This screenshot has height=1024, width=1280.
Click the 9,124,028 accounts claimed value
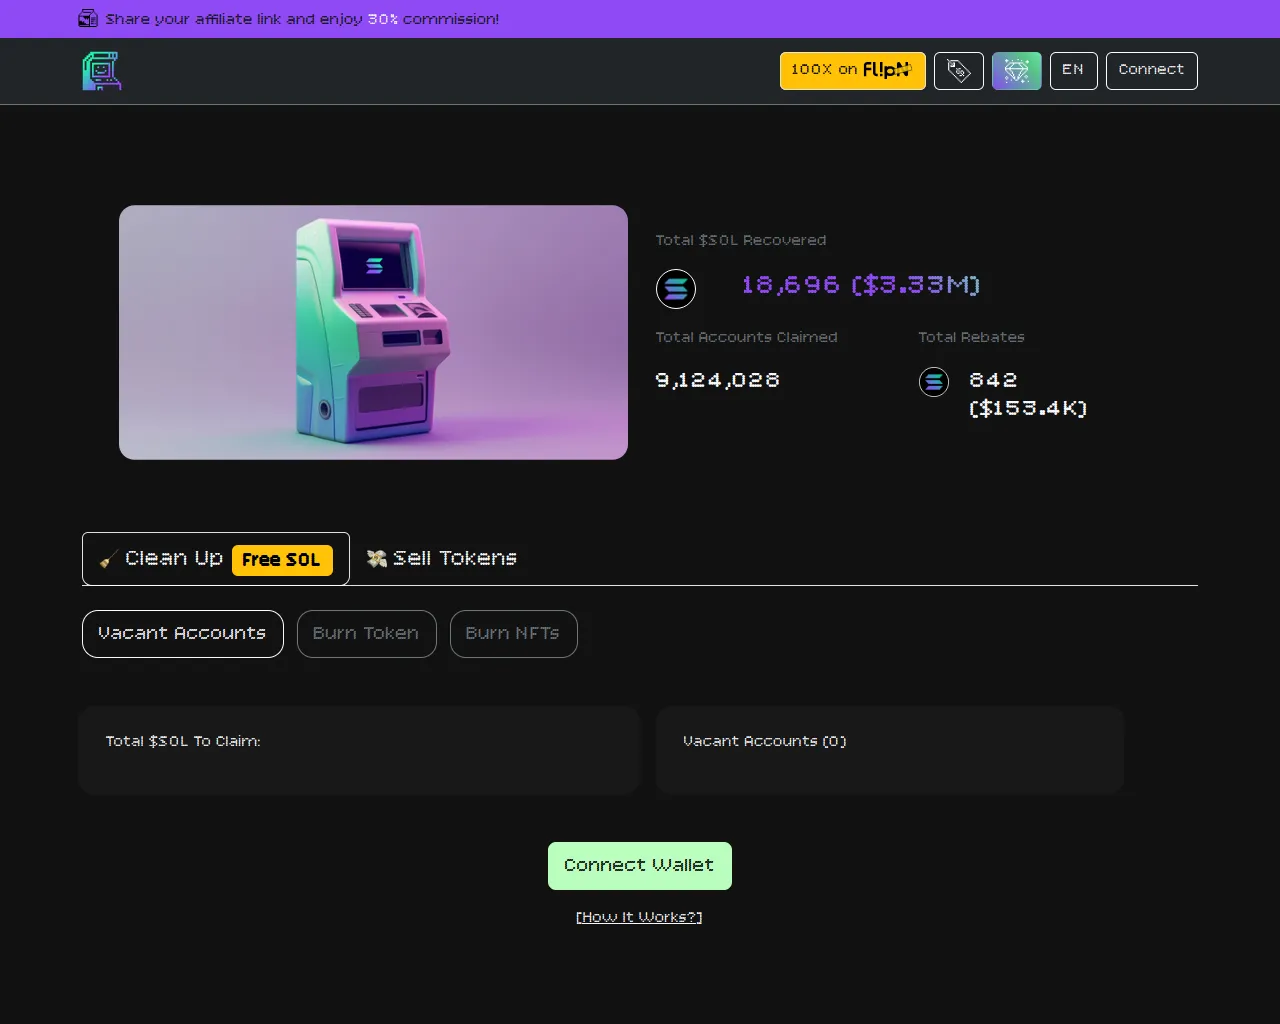click(718, 380)
